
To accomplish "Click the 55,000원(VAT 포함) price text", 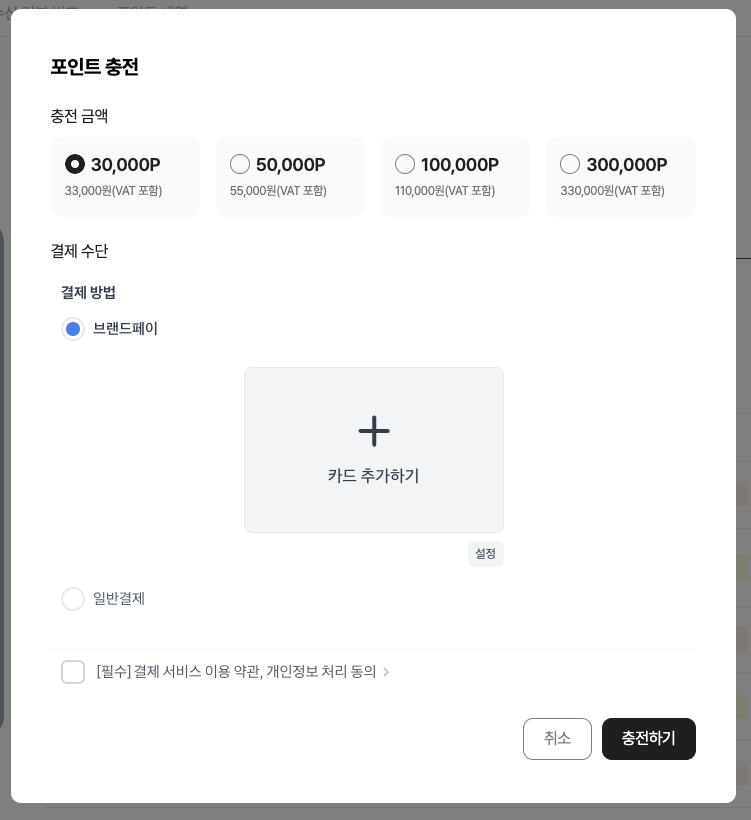I will (x=278, y=191).
